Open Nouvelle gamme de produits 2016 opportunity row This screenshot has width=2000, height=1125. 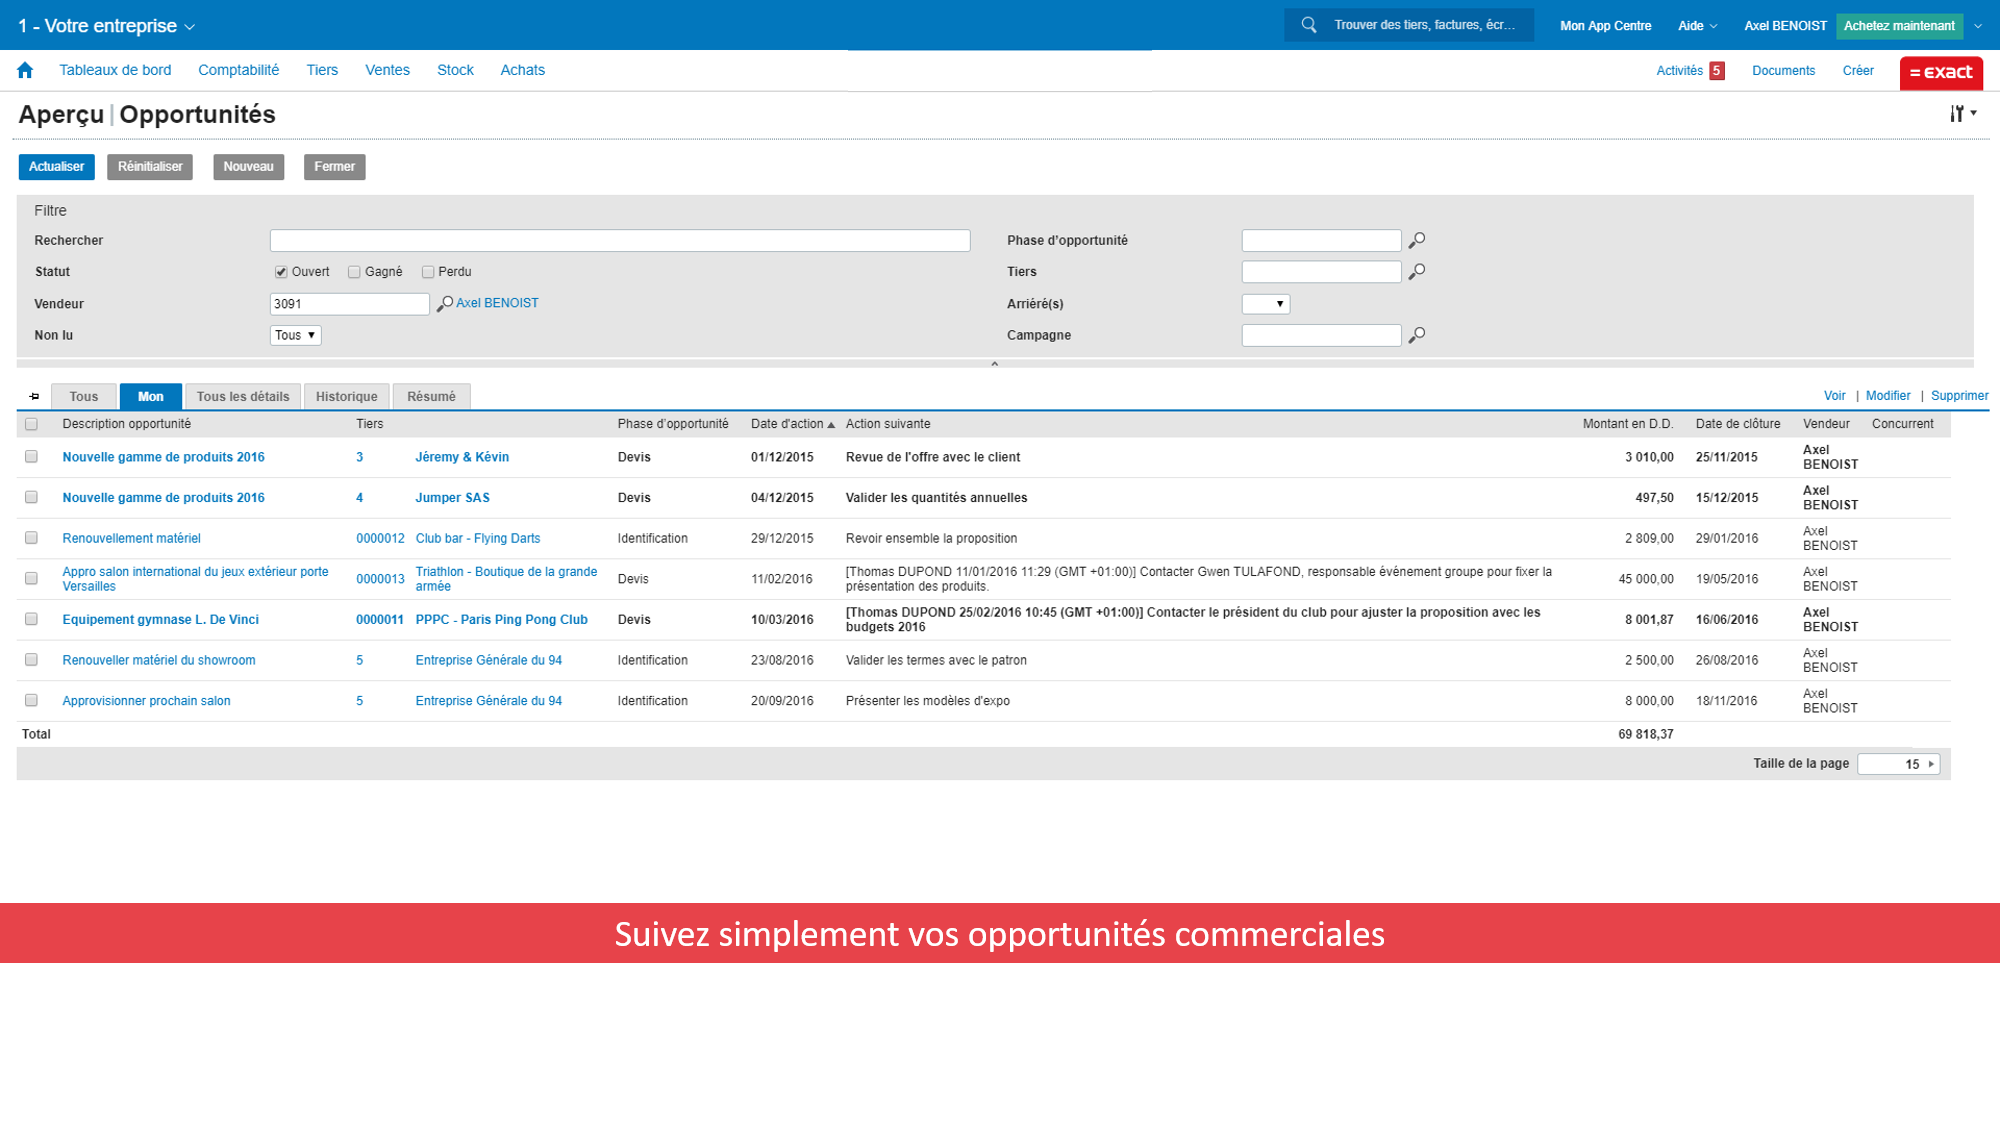click(162, 456)
